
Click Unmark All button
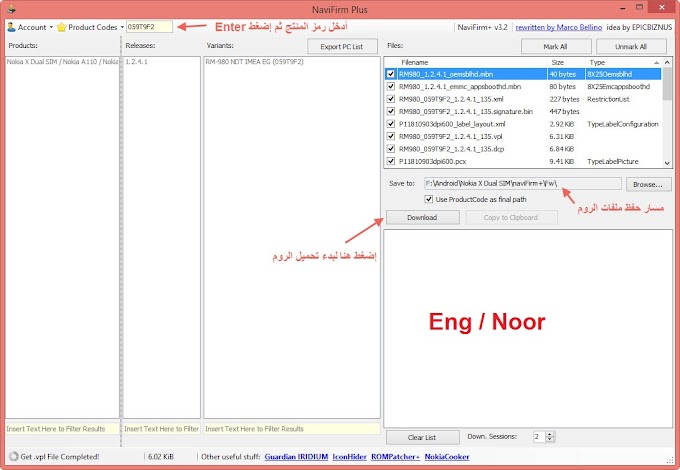tap(631, 46)
